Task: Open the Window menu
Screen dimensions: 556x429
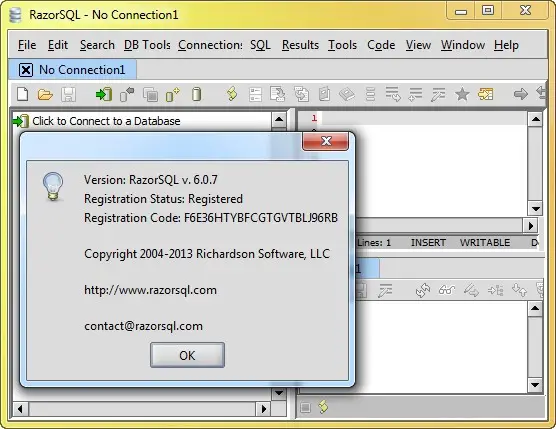Action: pos(463,45)
